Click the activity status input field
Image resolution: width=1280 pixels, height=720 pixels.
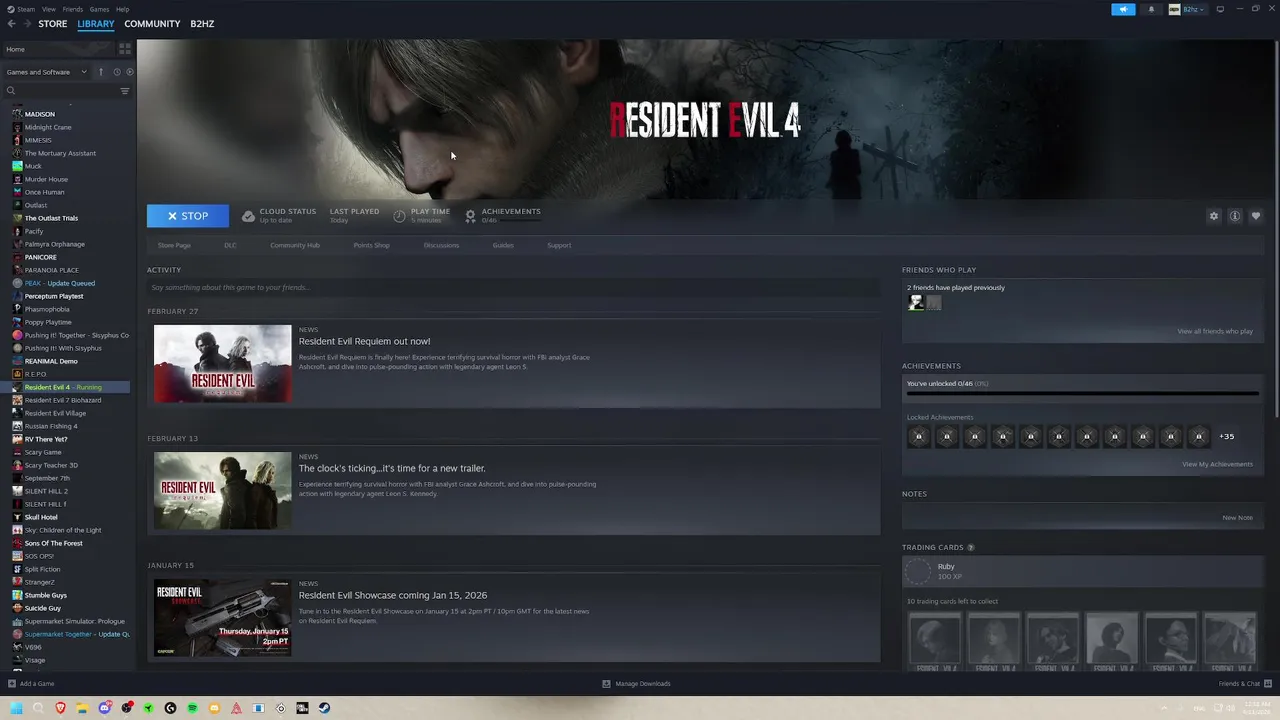(513, 288)
